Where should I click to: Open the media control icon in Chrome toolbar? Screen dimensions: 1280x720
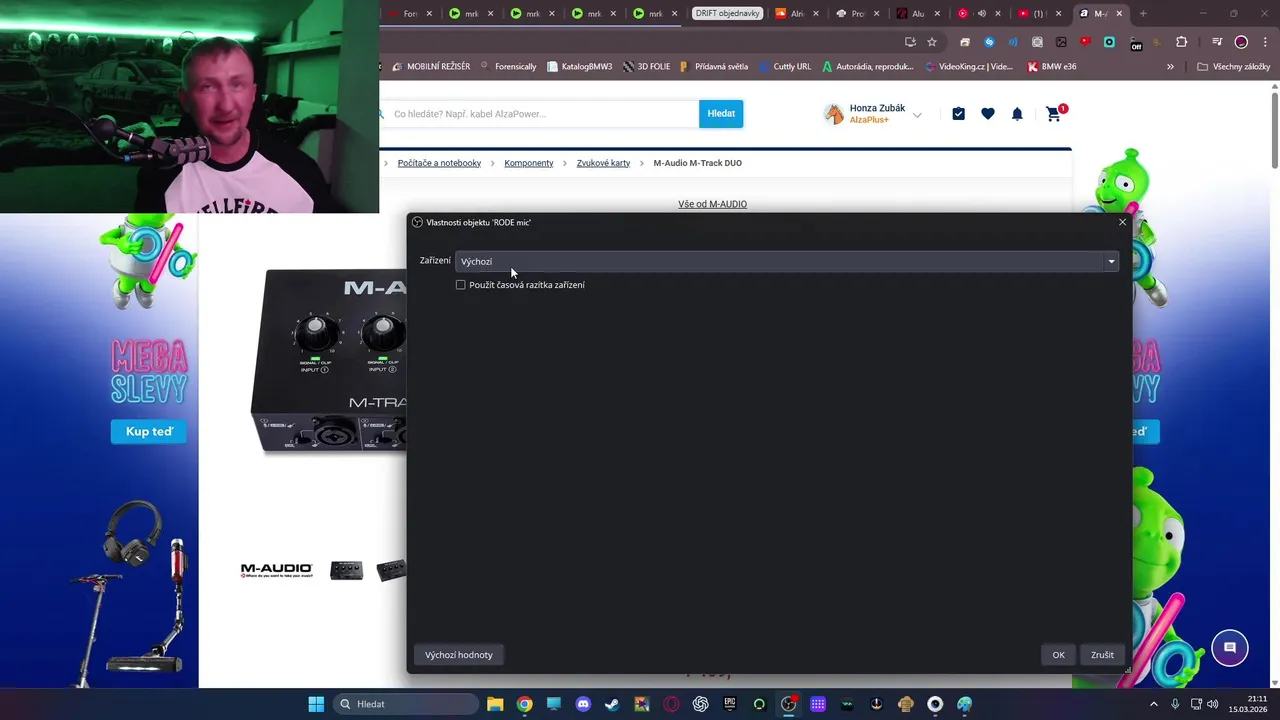point(1217,42)
